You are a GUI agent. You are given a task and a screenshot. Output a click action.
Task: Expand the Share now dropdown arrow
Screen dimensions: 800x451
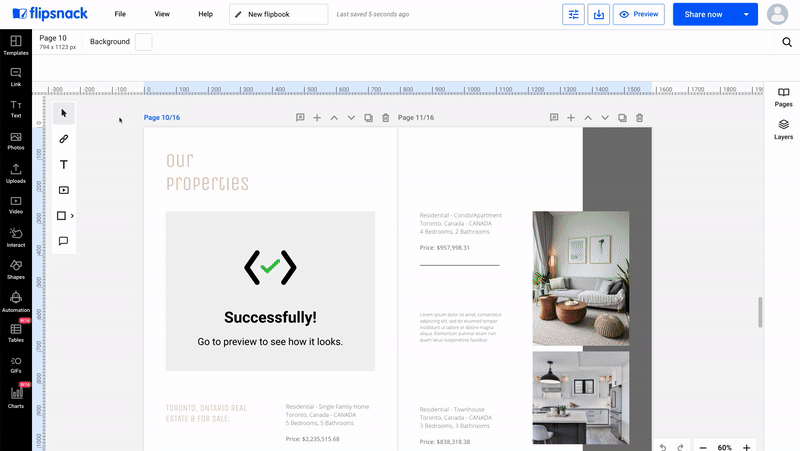[x=746, y=14]
